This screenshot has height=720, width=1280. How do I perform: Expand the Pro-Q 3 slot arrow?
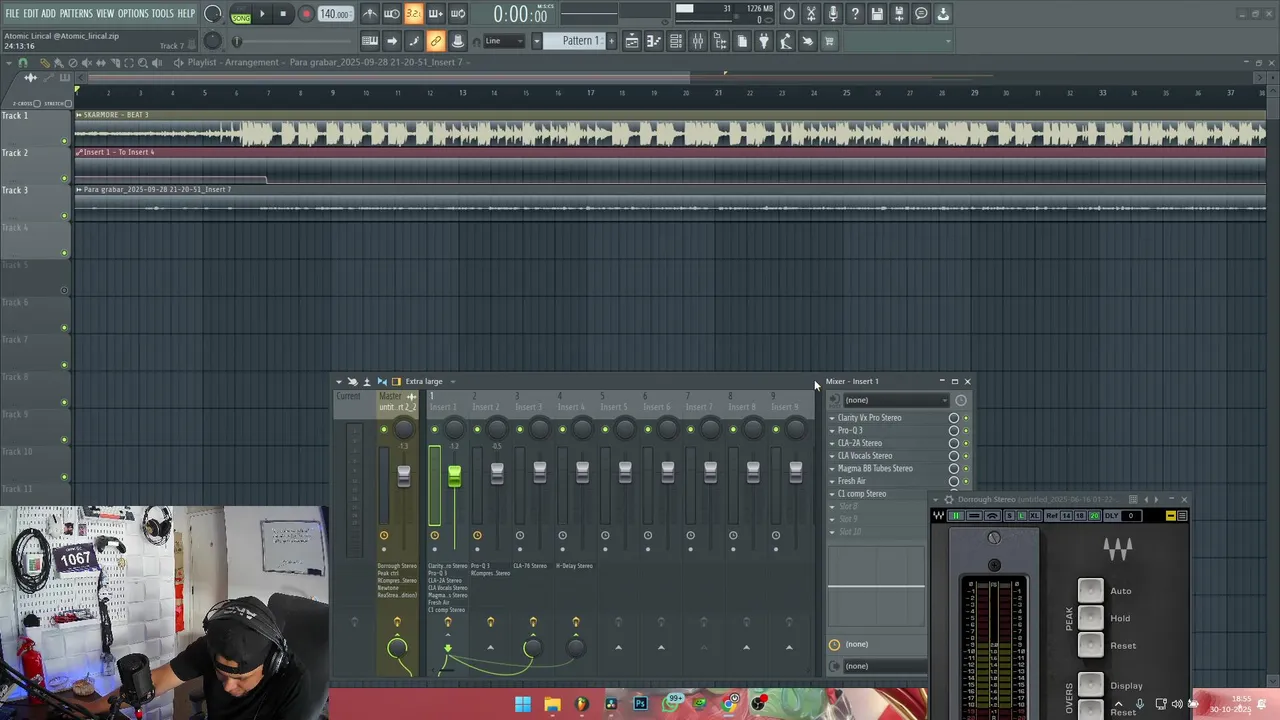pos(832,431)
